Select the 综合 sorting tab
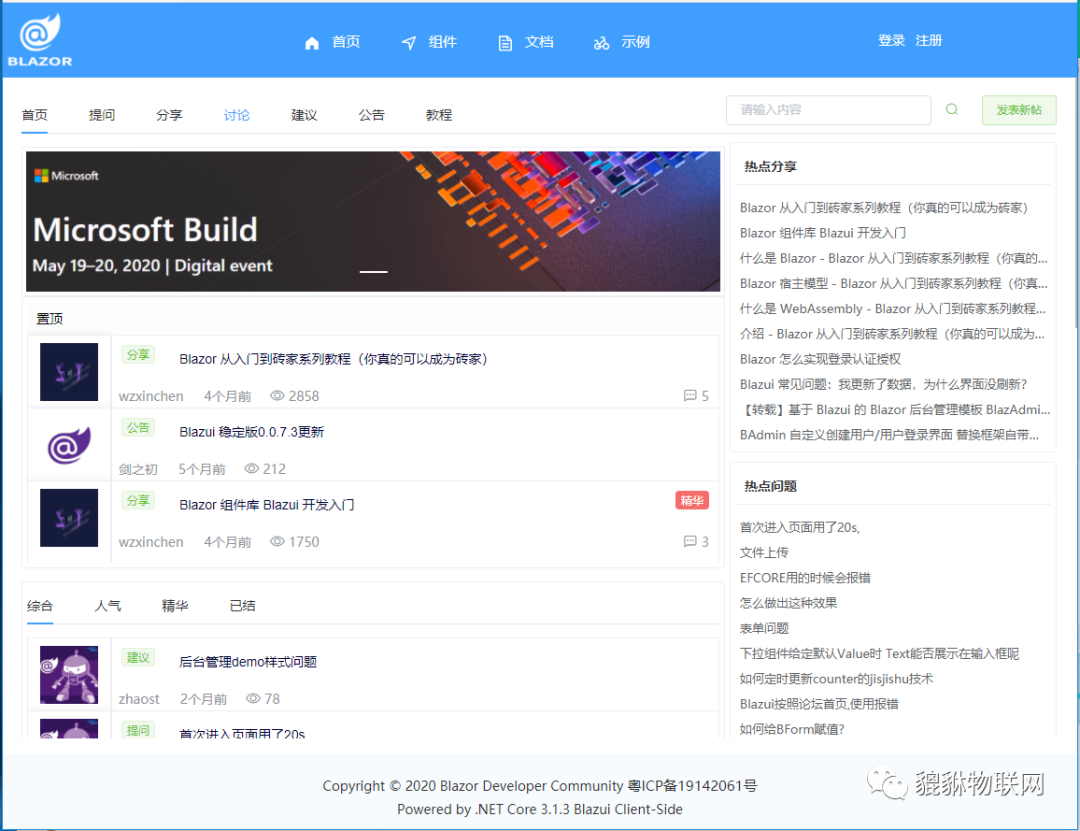The width and height of the screenshot is (1080, 831). point(40,606)
